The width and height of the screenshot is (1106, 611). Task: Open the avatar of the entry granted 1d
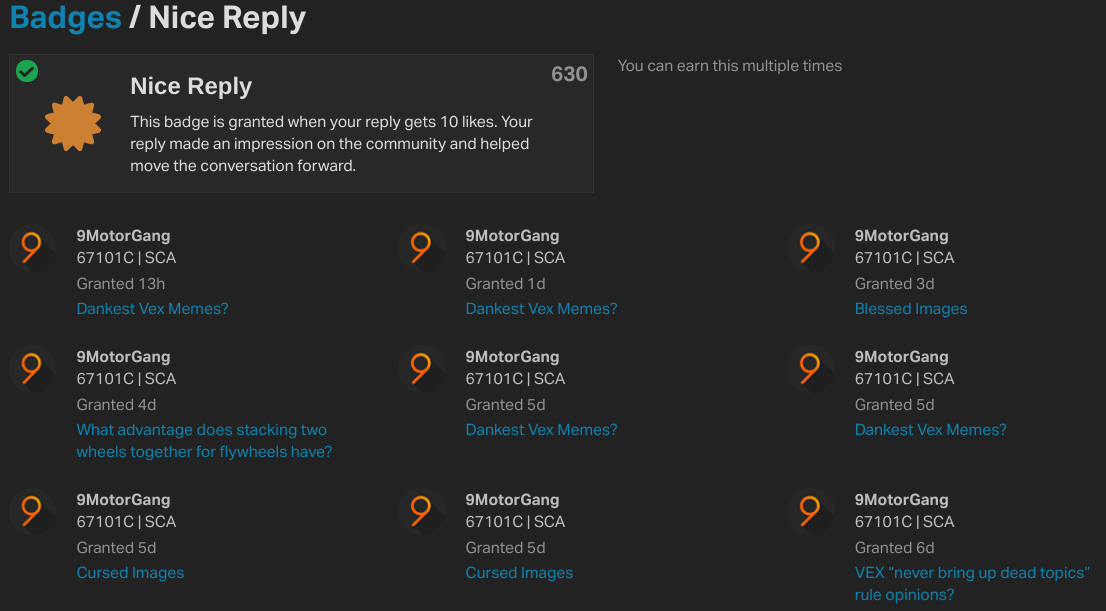point(422,248)
